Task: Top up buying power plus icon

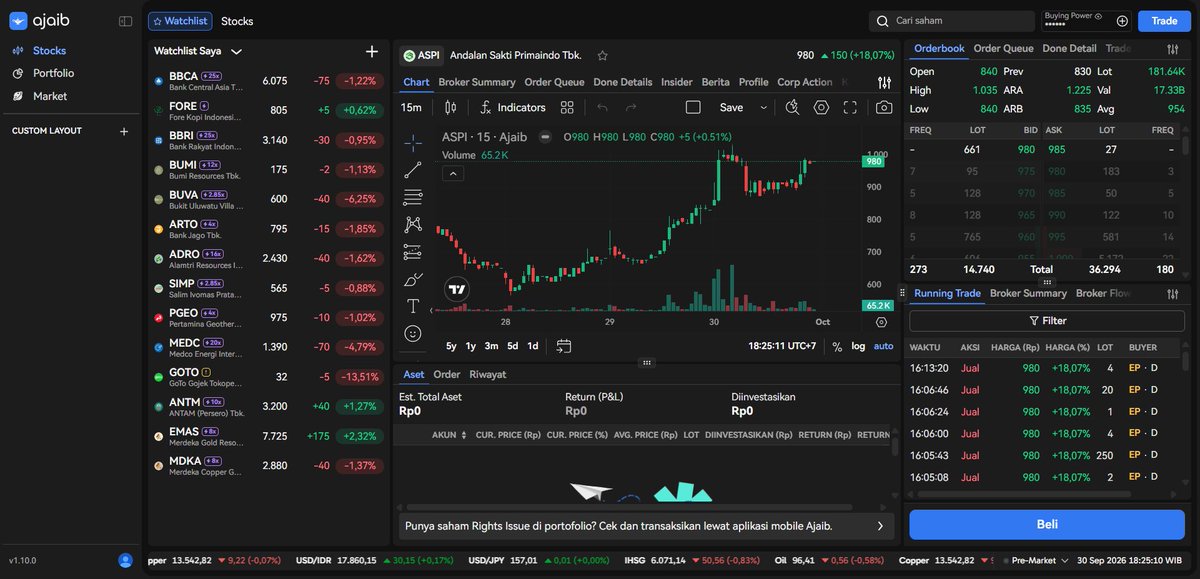Action: coord(1122,21)
